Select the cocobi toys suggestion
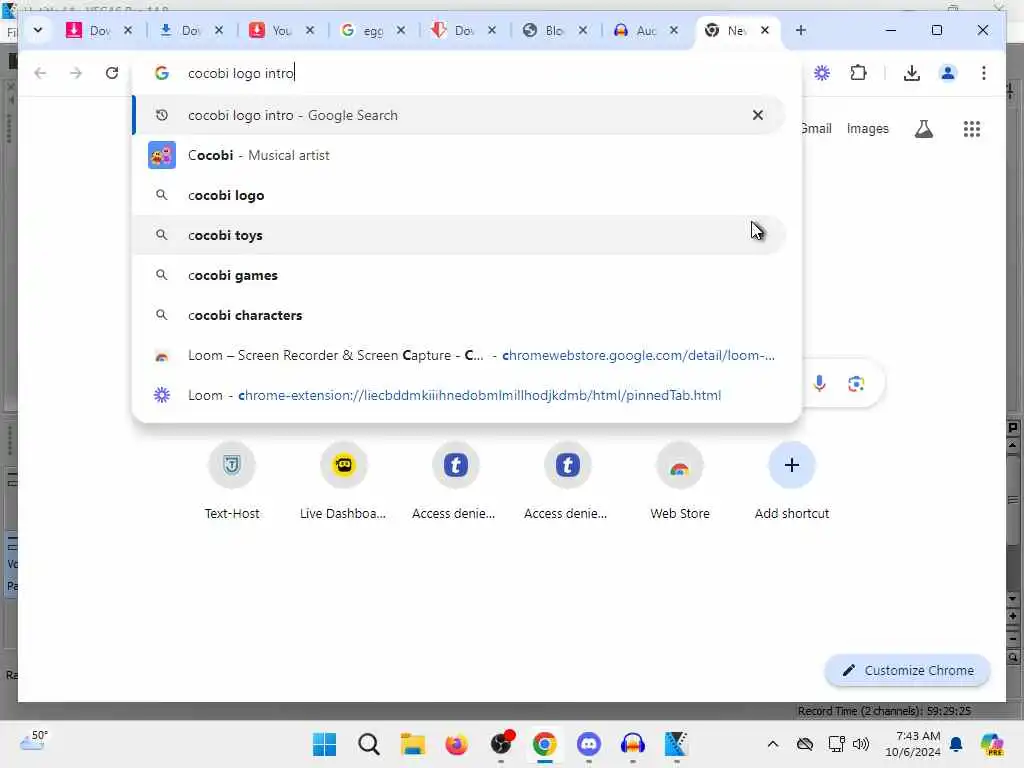The width and height of the screenshot is (1024, 768). [x=458, y=235]
